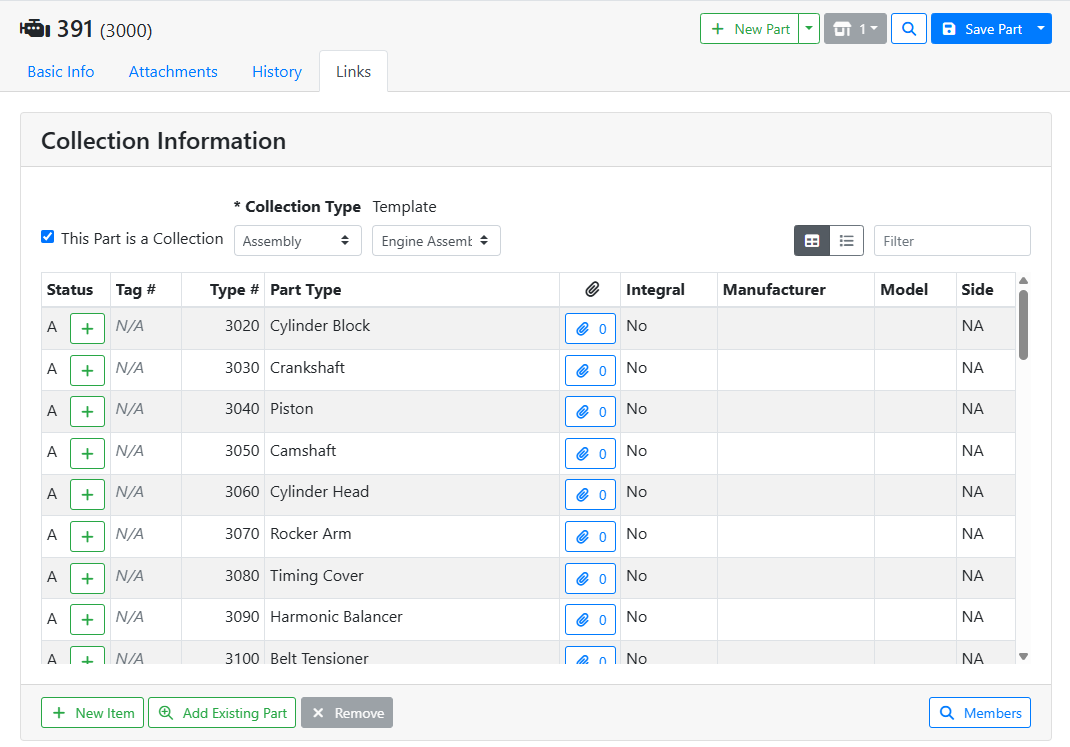Switch to the Basic Info tab
This screenshot has width=1070, height=747.
point(61,72)
